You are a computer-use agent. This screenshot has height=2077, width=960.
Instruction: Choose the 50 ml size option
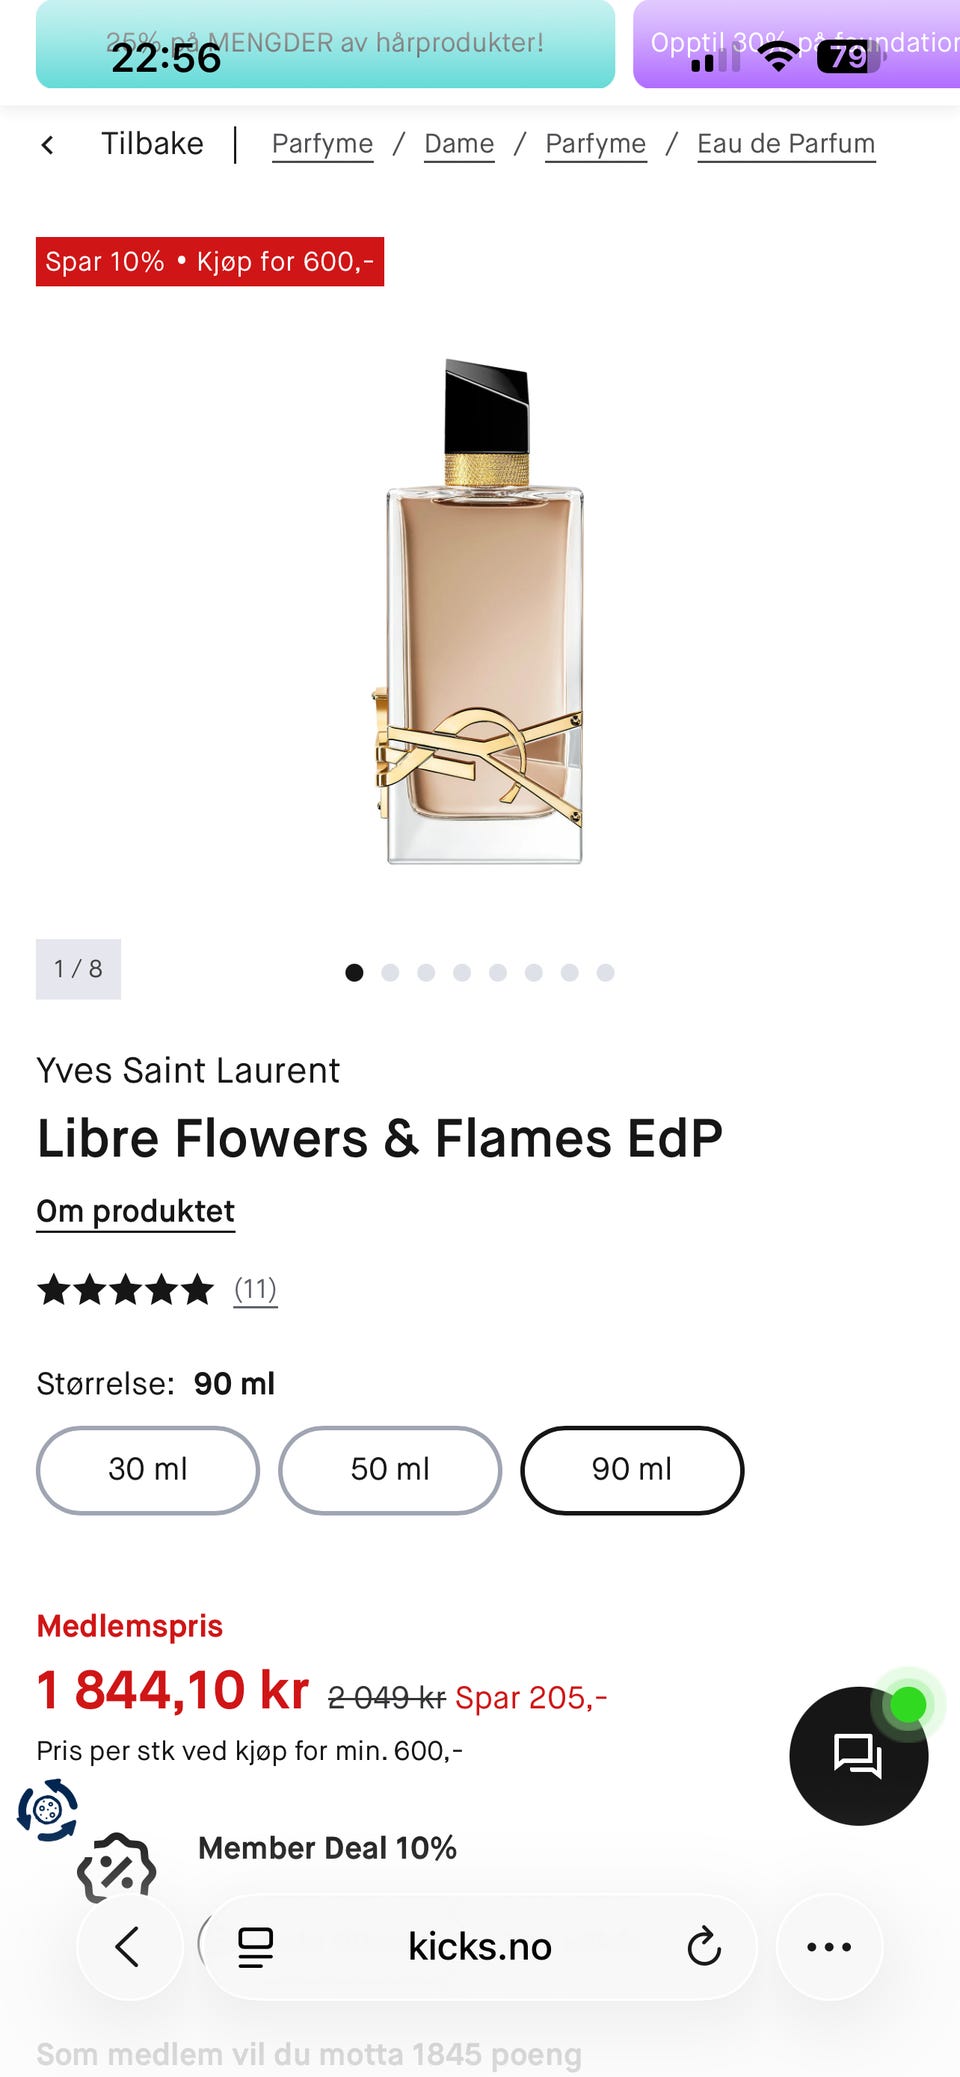tap(390, 1470)
